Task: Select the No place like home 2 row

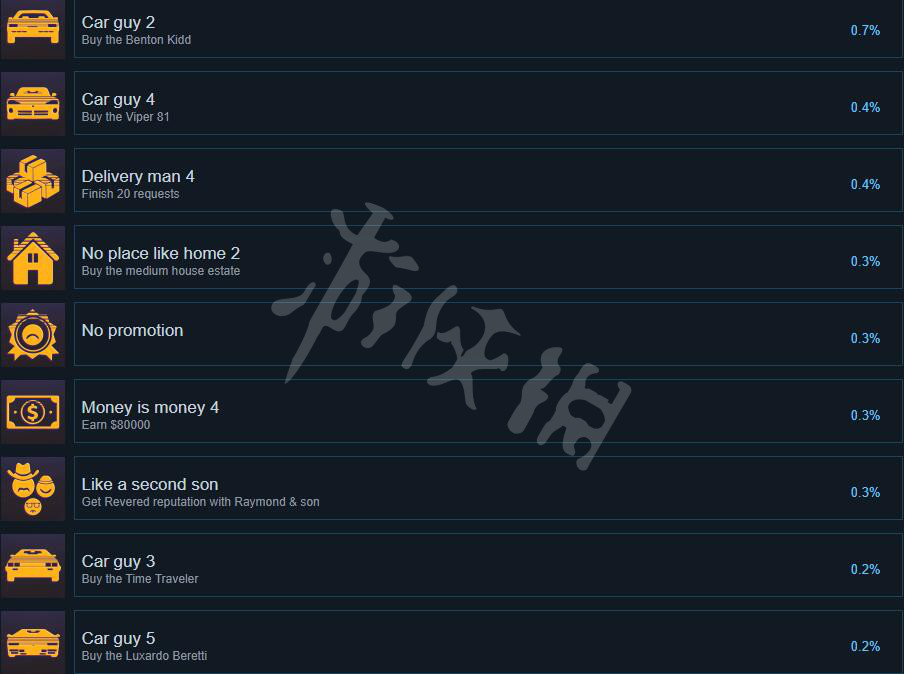Action: click(488, 257)
